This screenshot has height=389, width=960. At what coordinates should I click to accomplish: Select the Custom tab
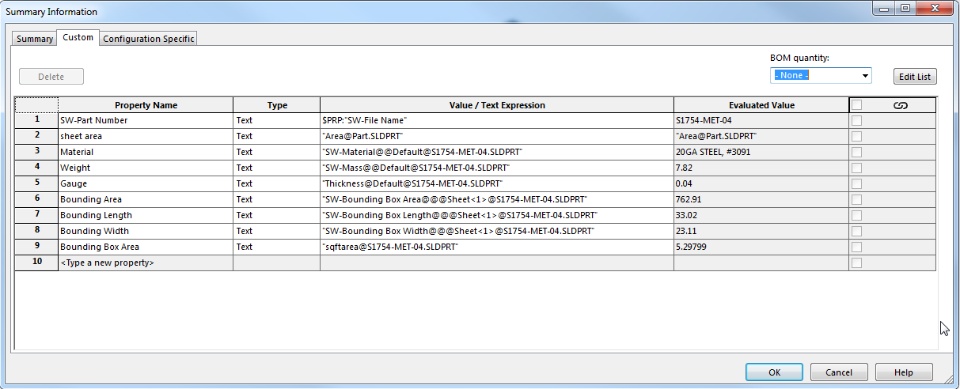pyautogui.click(x=78, y=37)
